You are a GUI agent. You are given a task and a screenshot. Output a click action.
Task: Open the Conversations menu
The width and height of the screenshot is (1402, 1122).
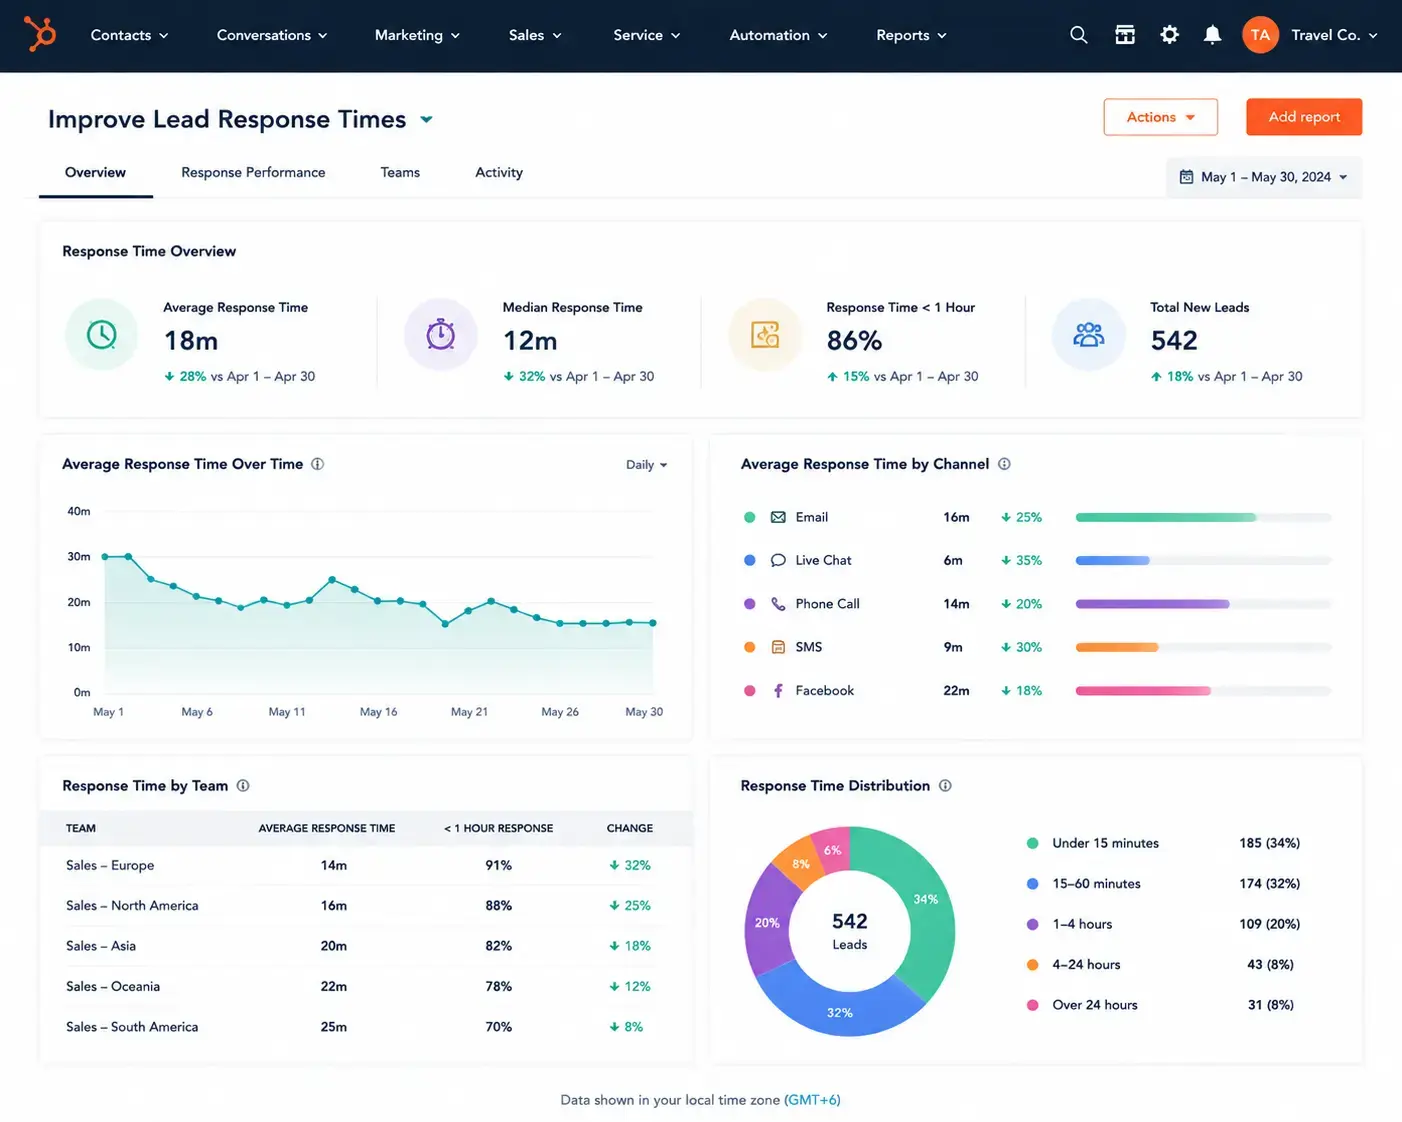click(272, 35)
